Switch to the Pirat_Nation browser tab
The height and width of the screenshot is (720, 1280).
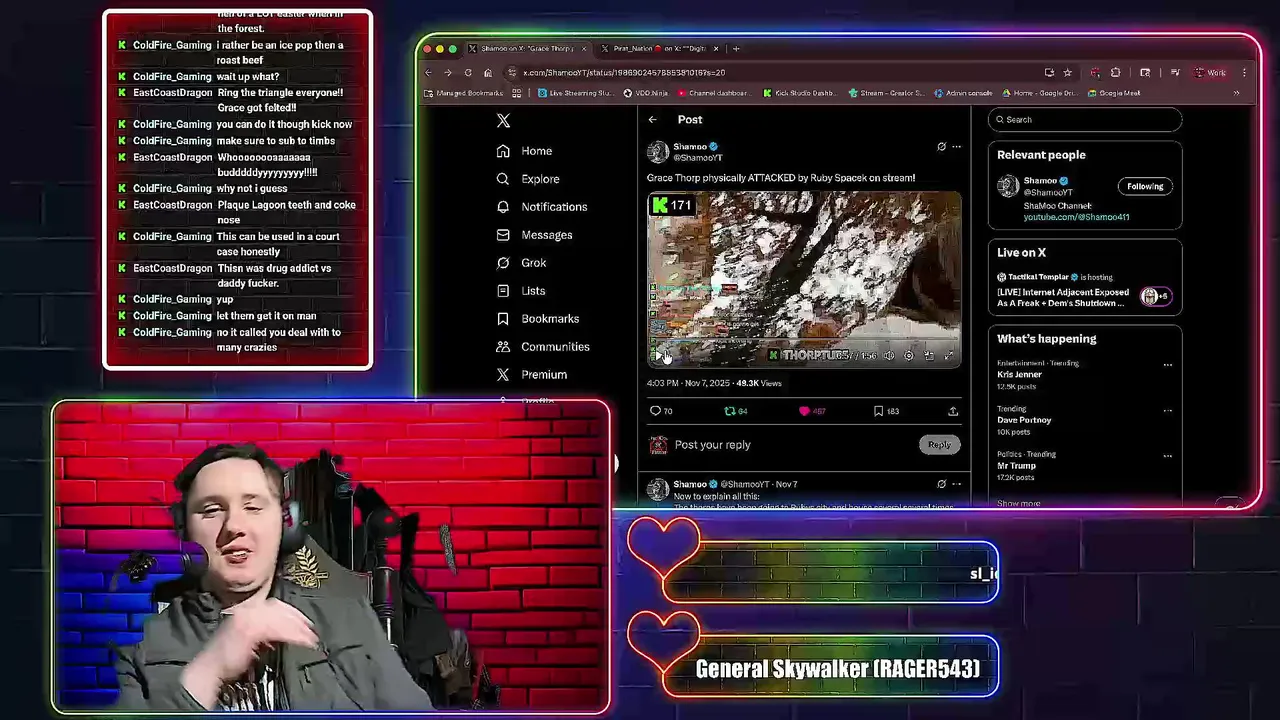660,49
